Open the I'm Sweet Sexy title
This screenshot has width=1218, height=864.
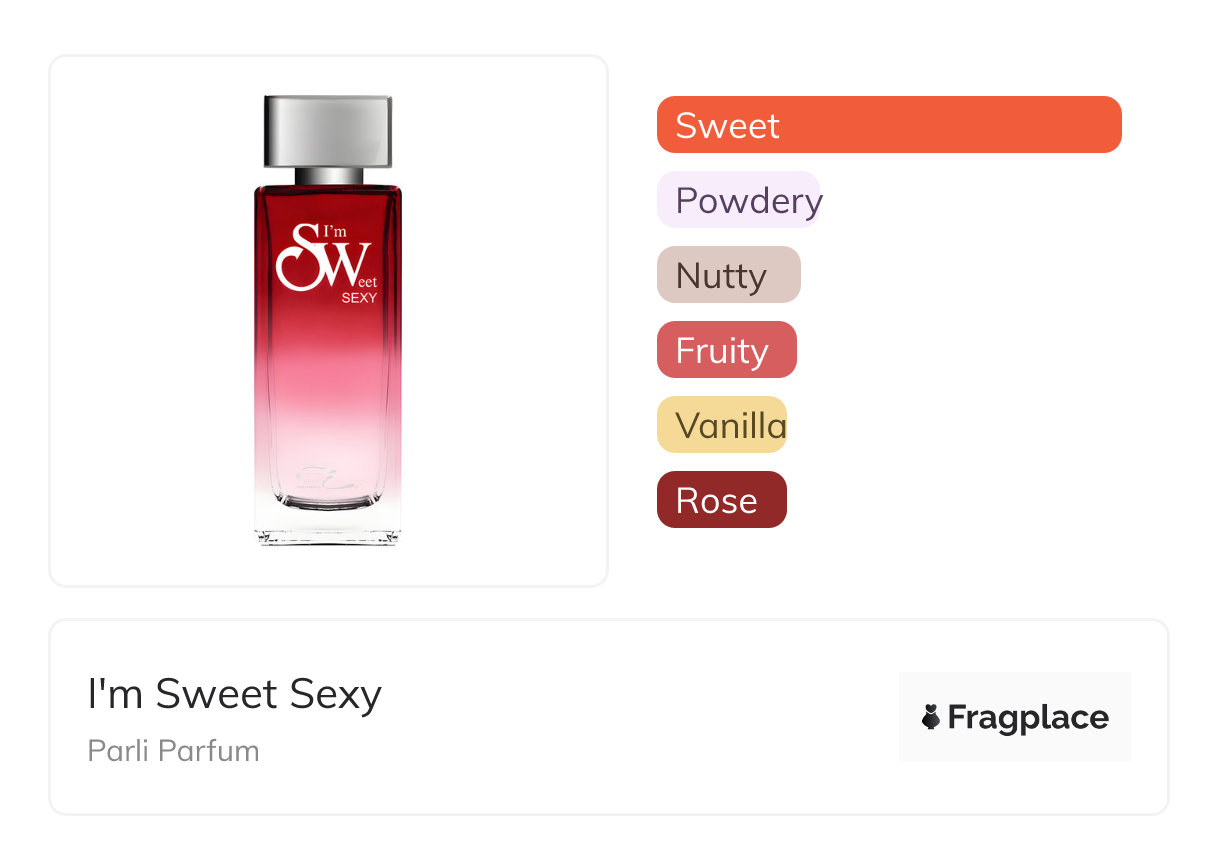click(235, 694)
